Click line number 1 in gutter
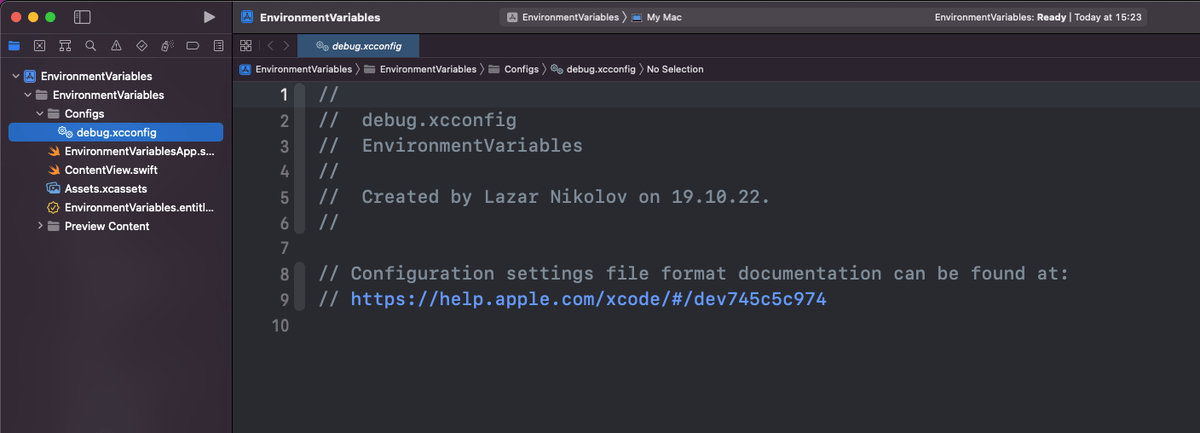1200x433 pixels. [283, 95]
